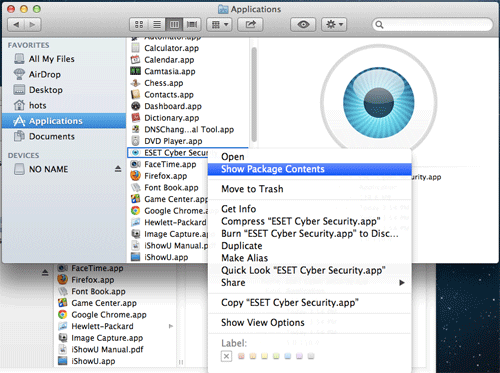This screenshot has width=500, height=373.
Task: Clear label with the X swatch
Action: point(226,356)
